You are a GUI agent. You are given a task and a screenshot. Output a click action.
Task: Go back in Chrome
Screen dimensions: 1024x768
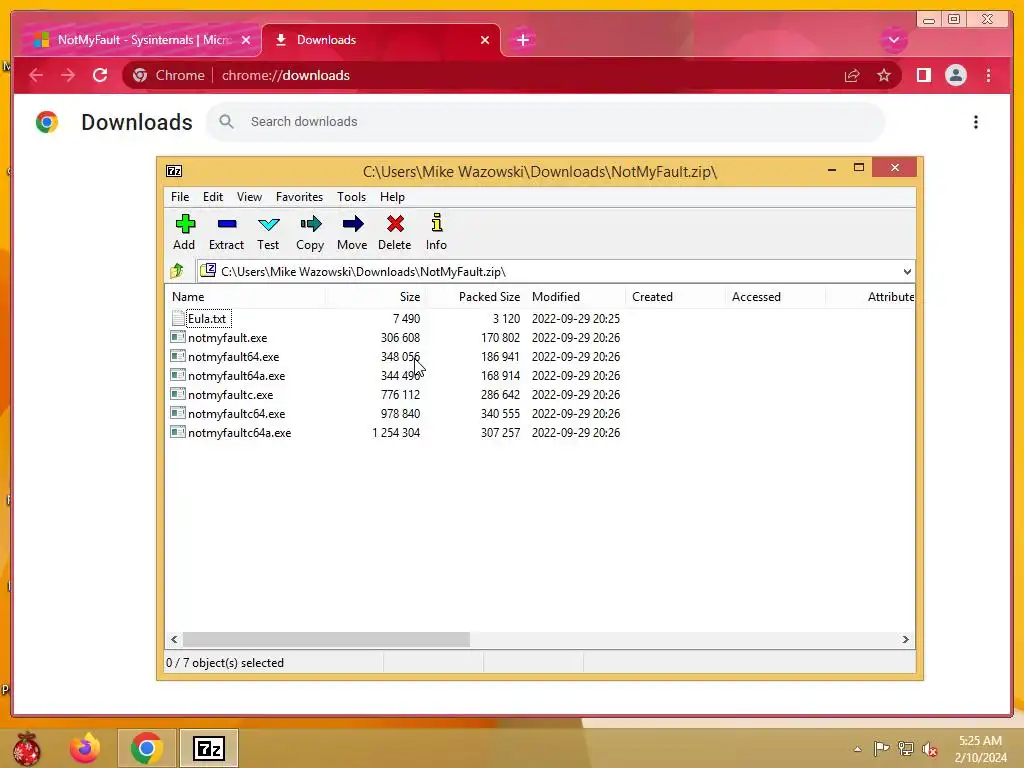pyautogui.click(x=36, y=75)
